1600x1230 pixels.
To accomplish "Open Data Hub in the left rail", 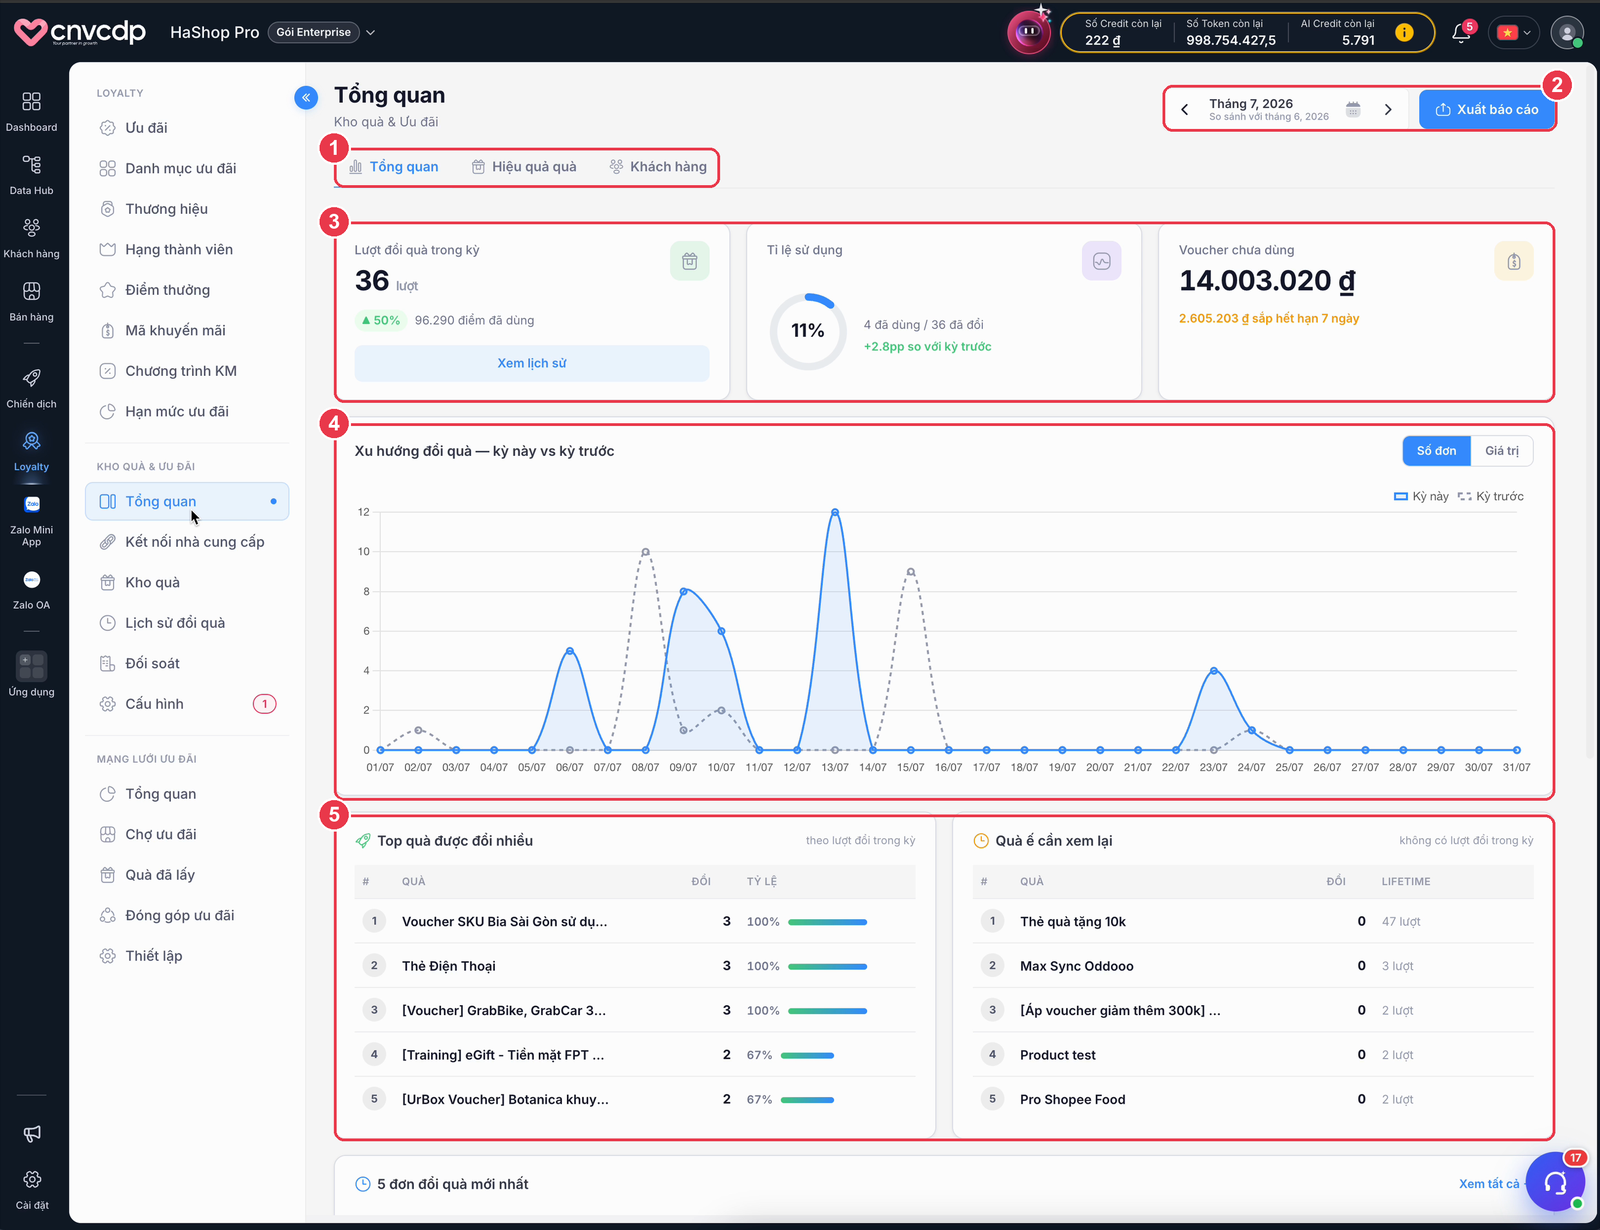I will (31, 174).
